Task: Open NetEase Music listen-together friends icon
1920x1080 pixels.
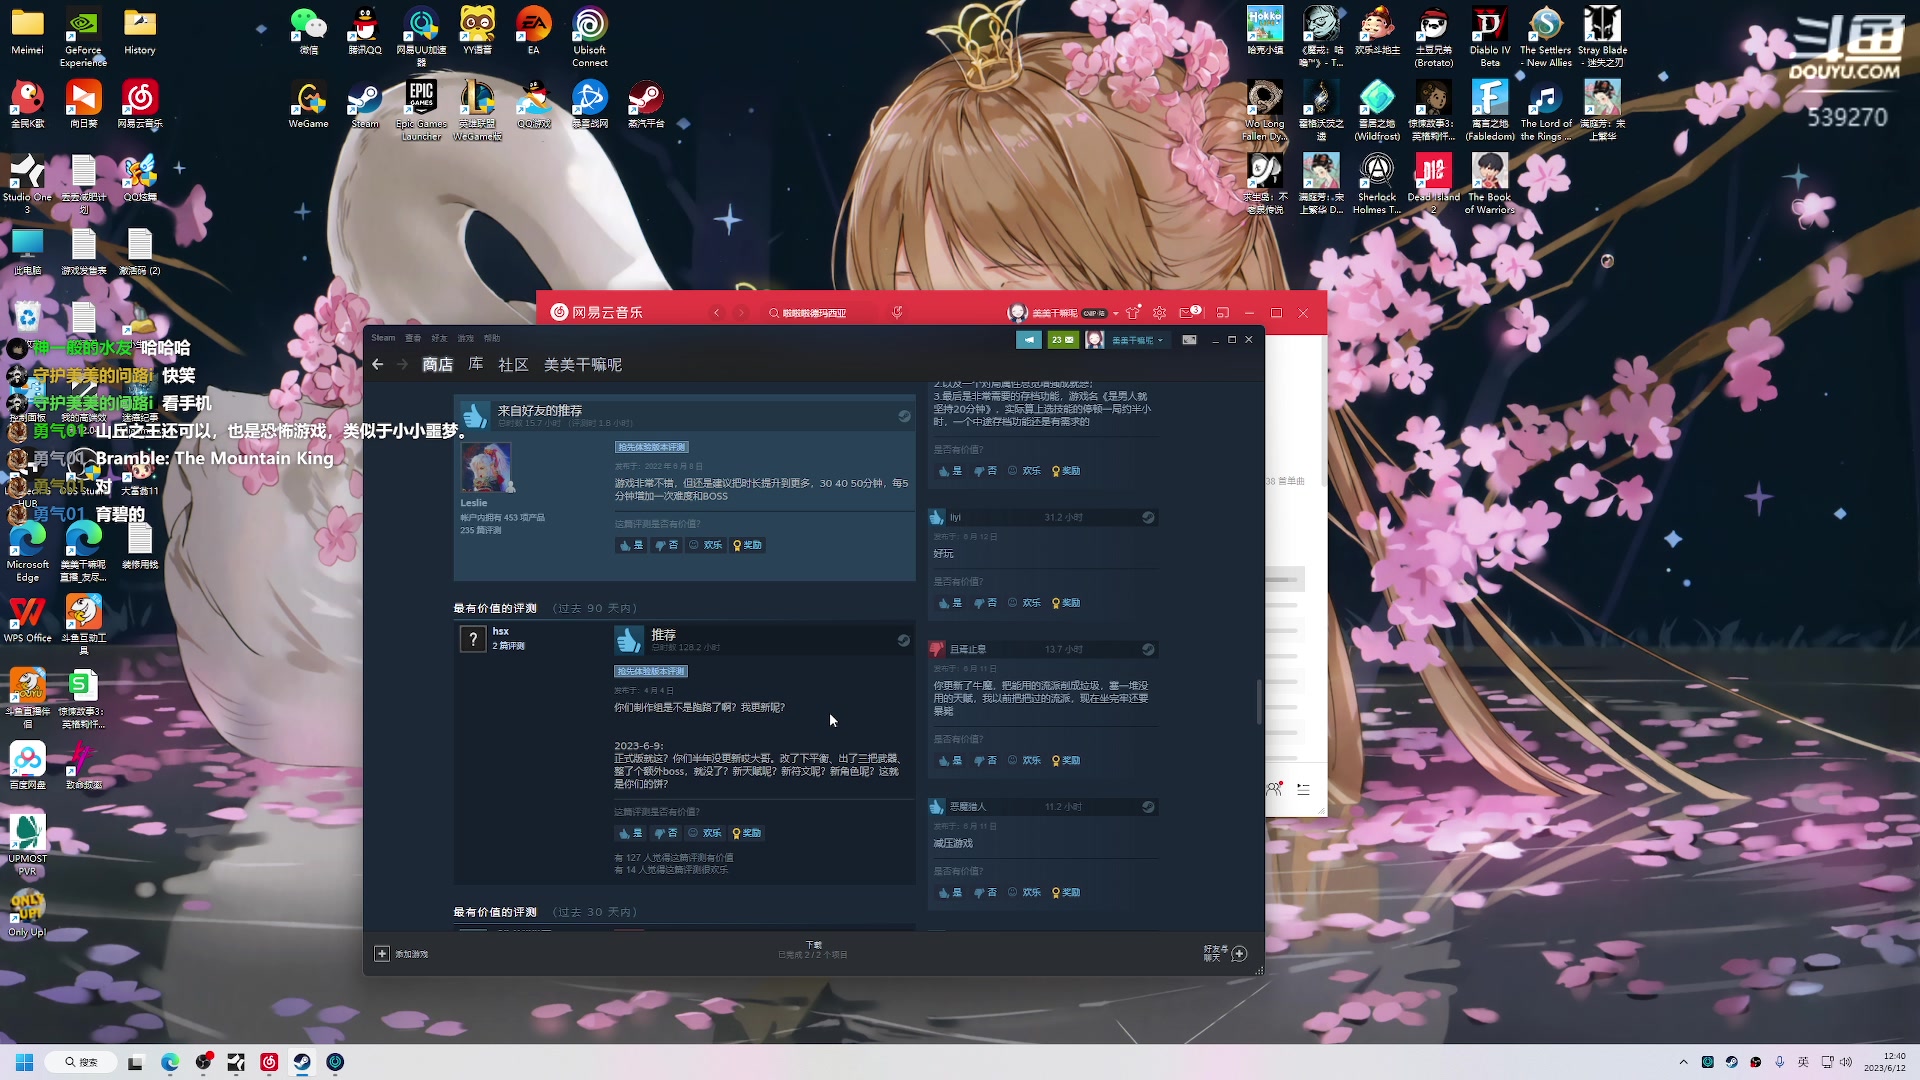Action: coord(1274,790)
